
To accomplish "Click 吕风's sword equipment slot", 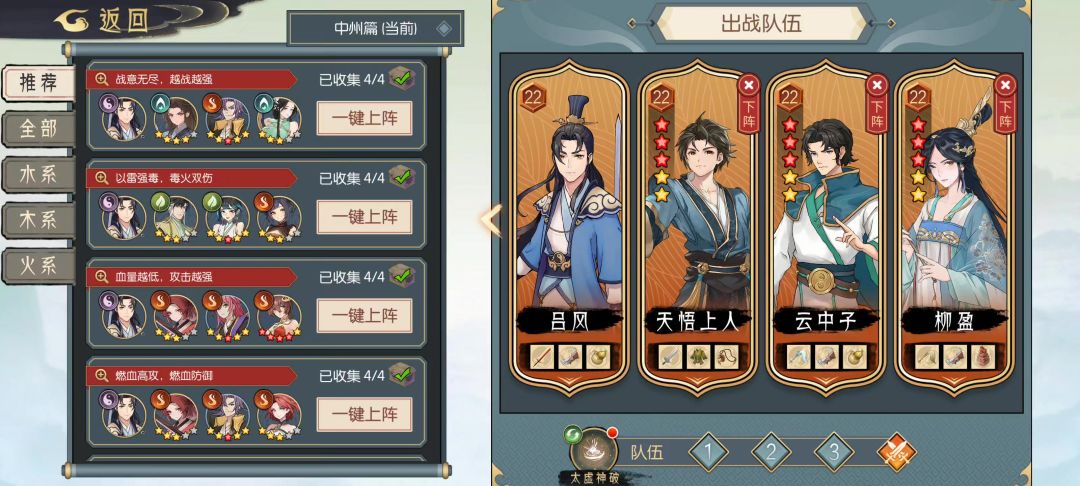I will click(542, 356).
